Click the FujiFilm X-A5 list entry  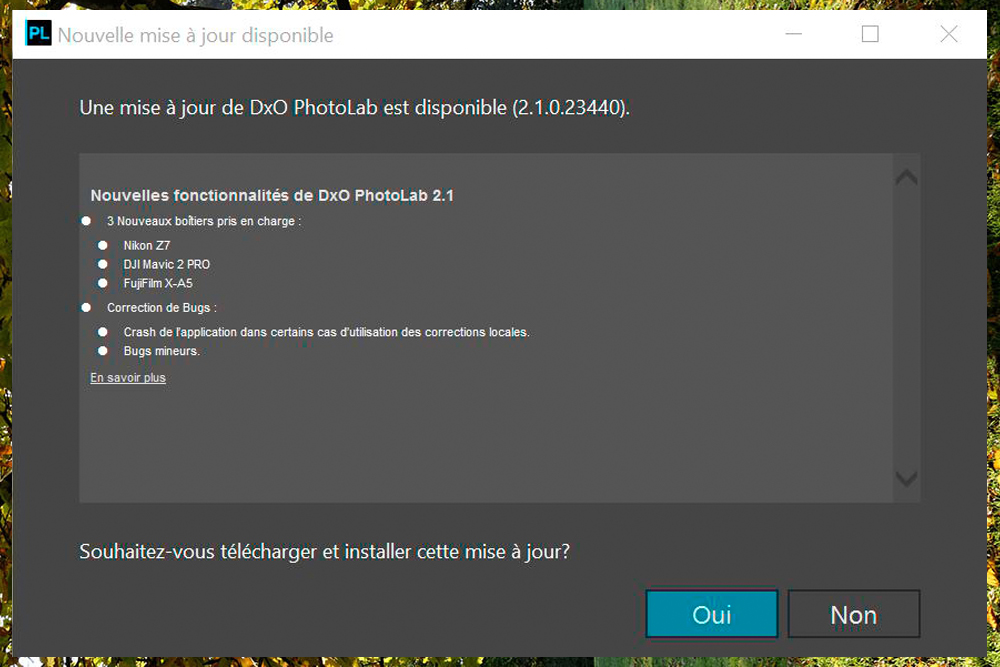158,283
